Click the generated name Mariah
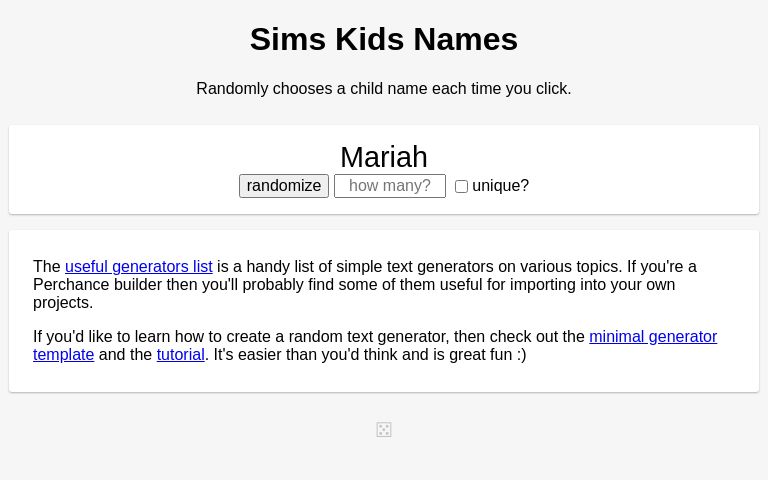Image resolution: width=768 pixels, height=480 pixels. point(384,157)
